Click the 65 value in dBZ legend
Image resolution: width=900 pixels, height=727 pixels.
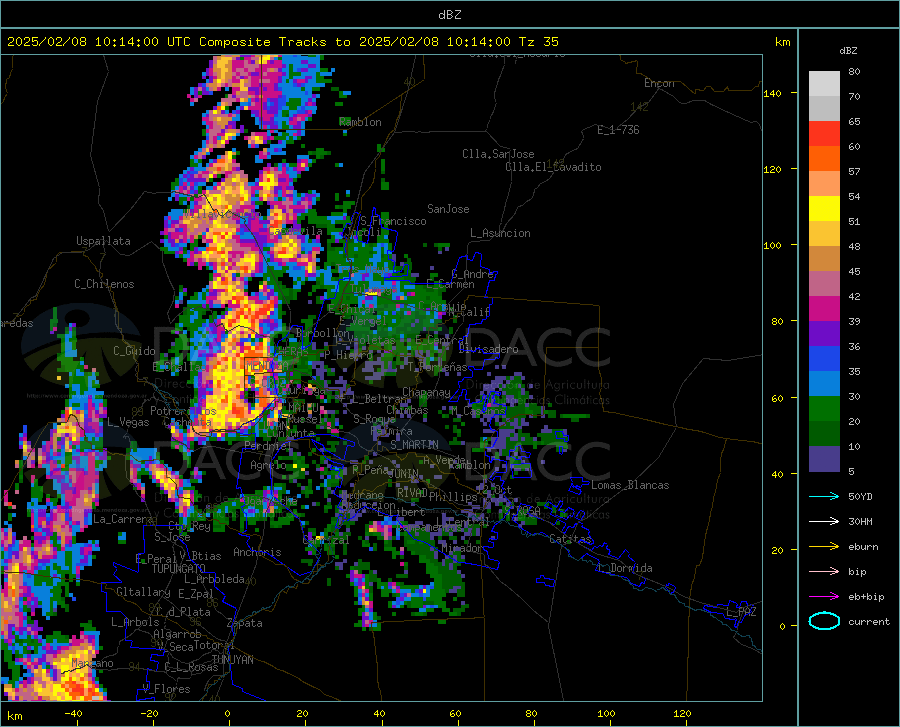click(x=854, y=122)
